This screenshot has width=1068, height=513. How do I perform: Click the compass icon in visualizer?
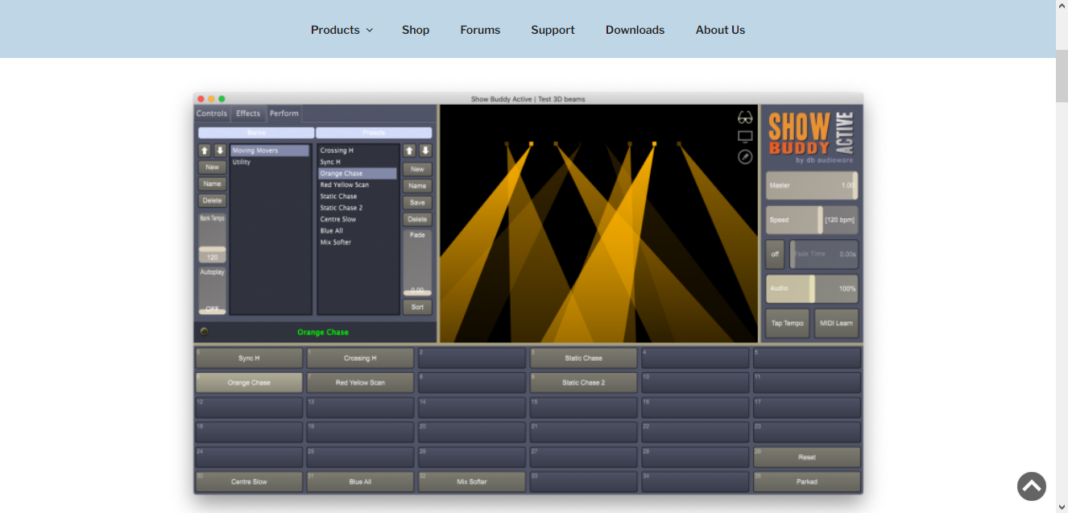745,157
